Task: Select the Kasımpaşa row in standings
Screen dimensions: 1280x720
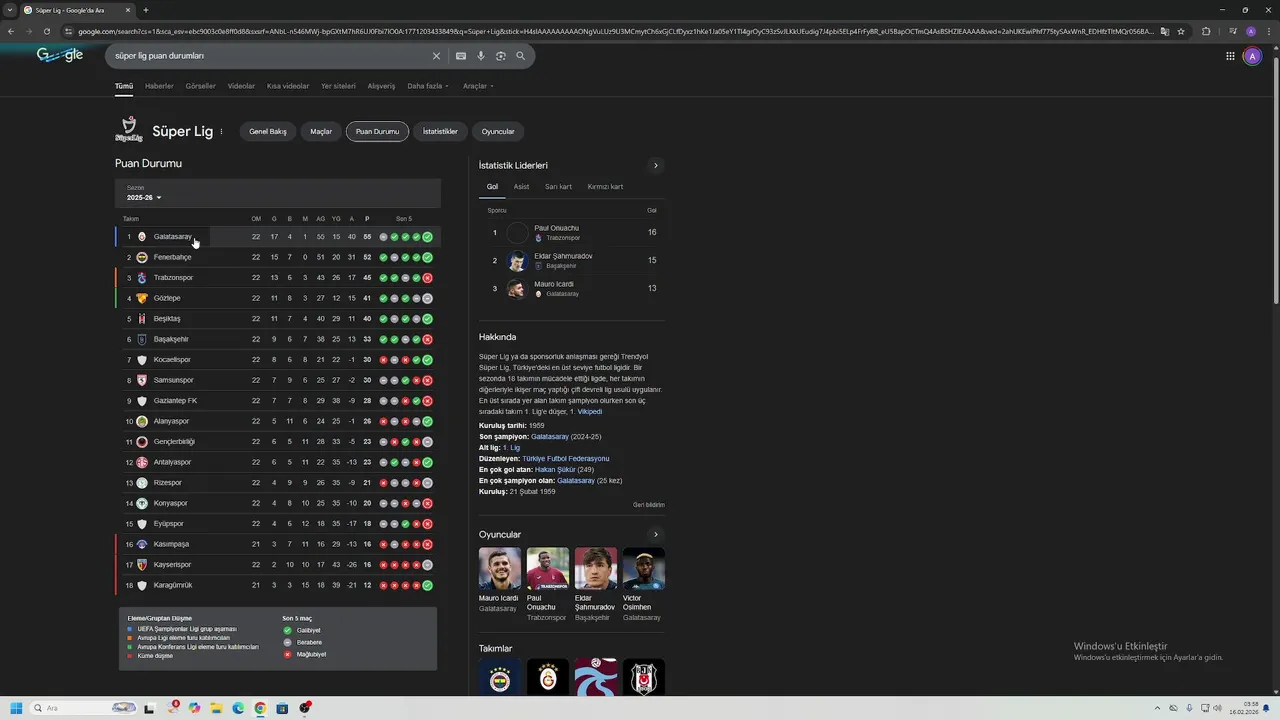Action: click(x=278, y=544)
